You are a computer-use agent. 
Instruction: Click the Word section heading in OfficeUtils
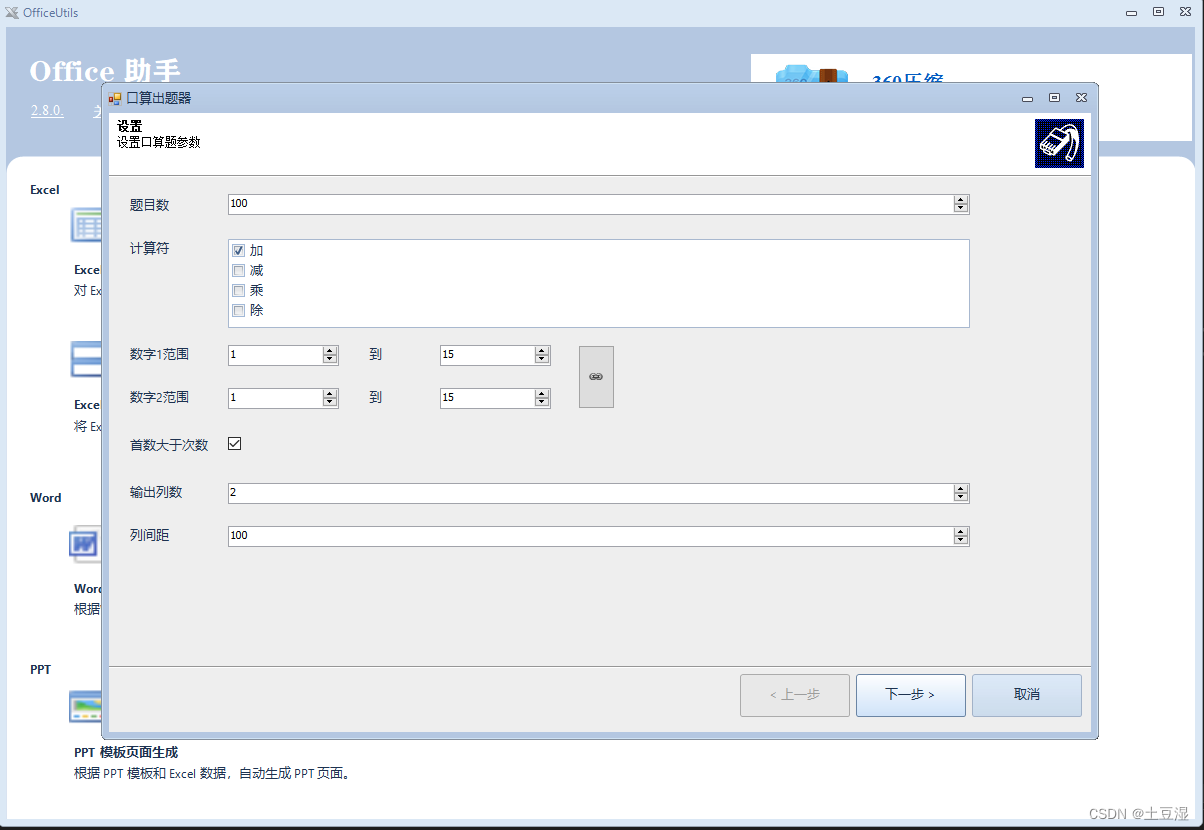pyautogui.click(x=46, y=497)
